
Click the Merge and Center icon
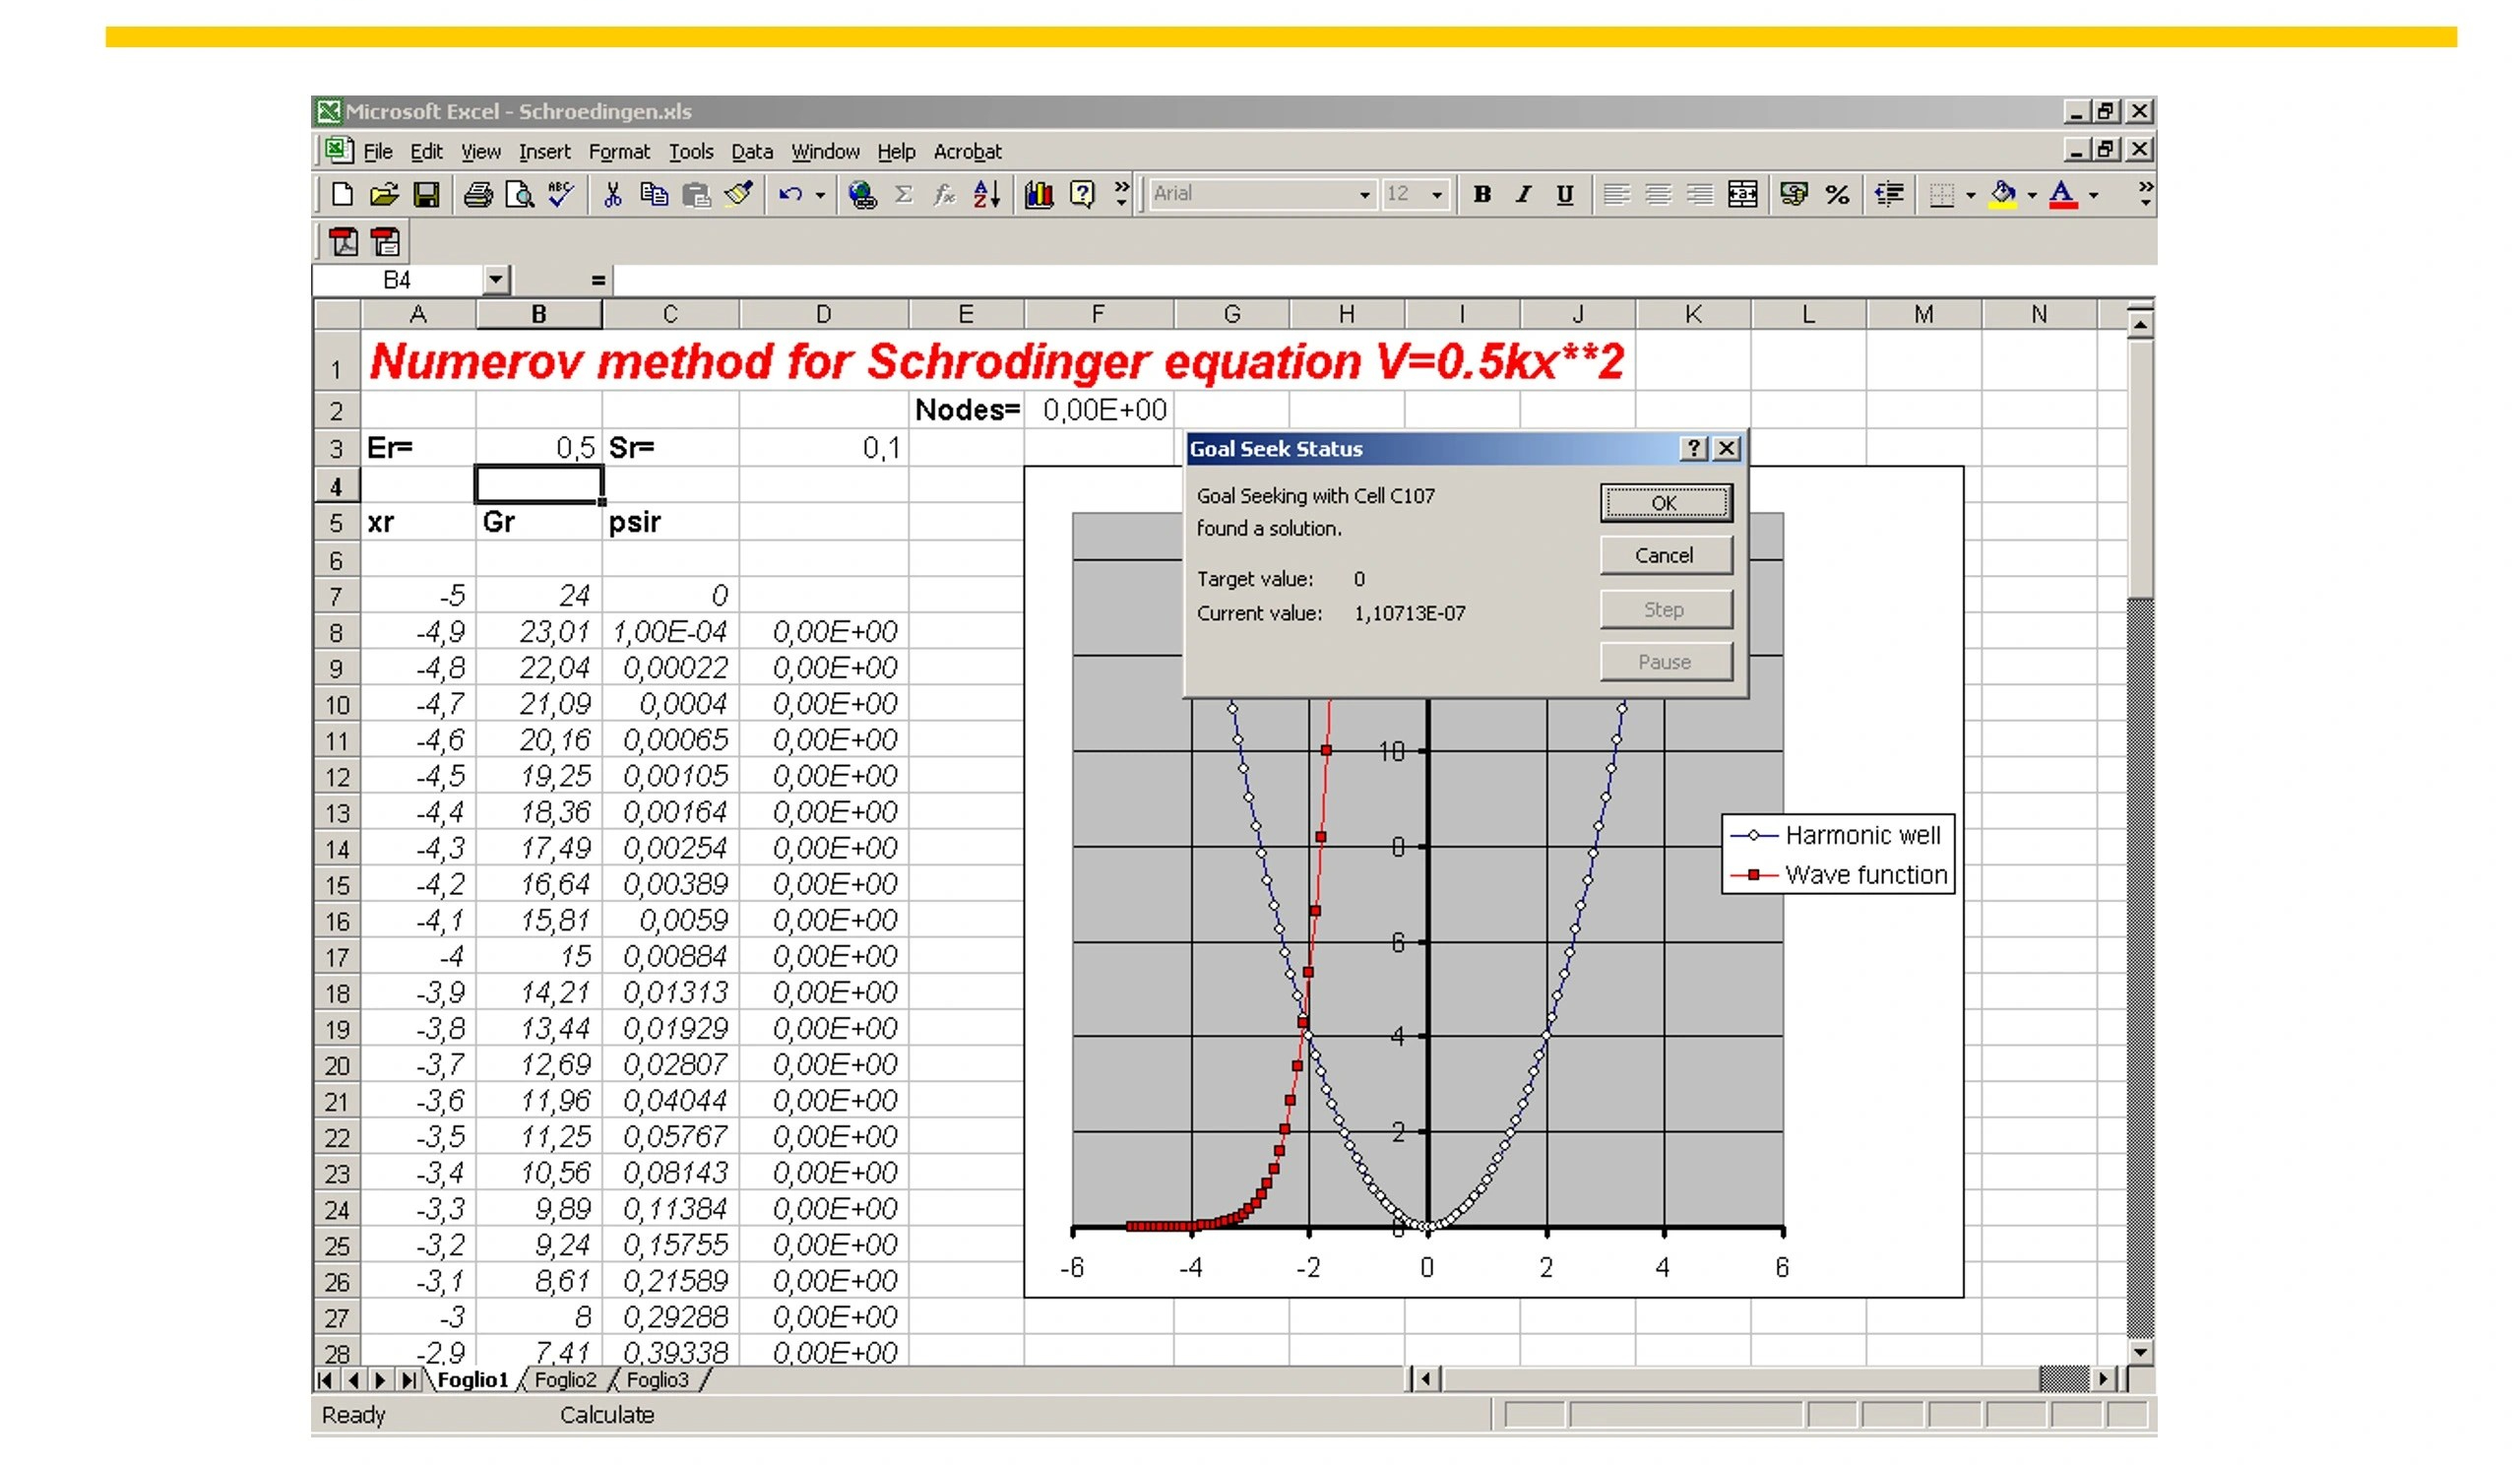pos(1742,194)
